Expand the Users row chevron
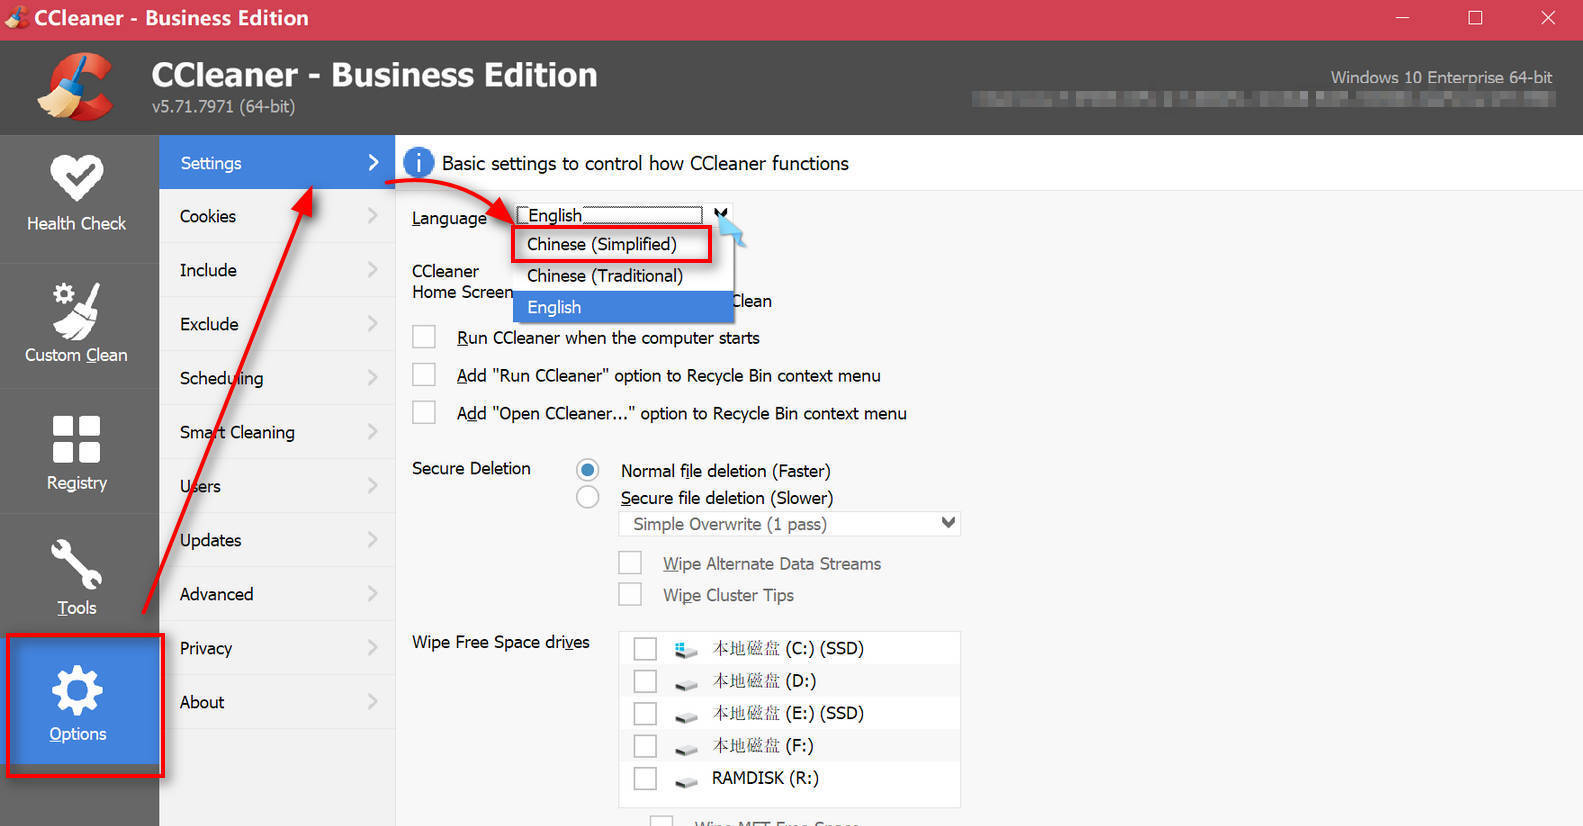This screenshot has height=826, width=1583. click(x=372, y=486)
